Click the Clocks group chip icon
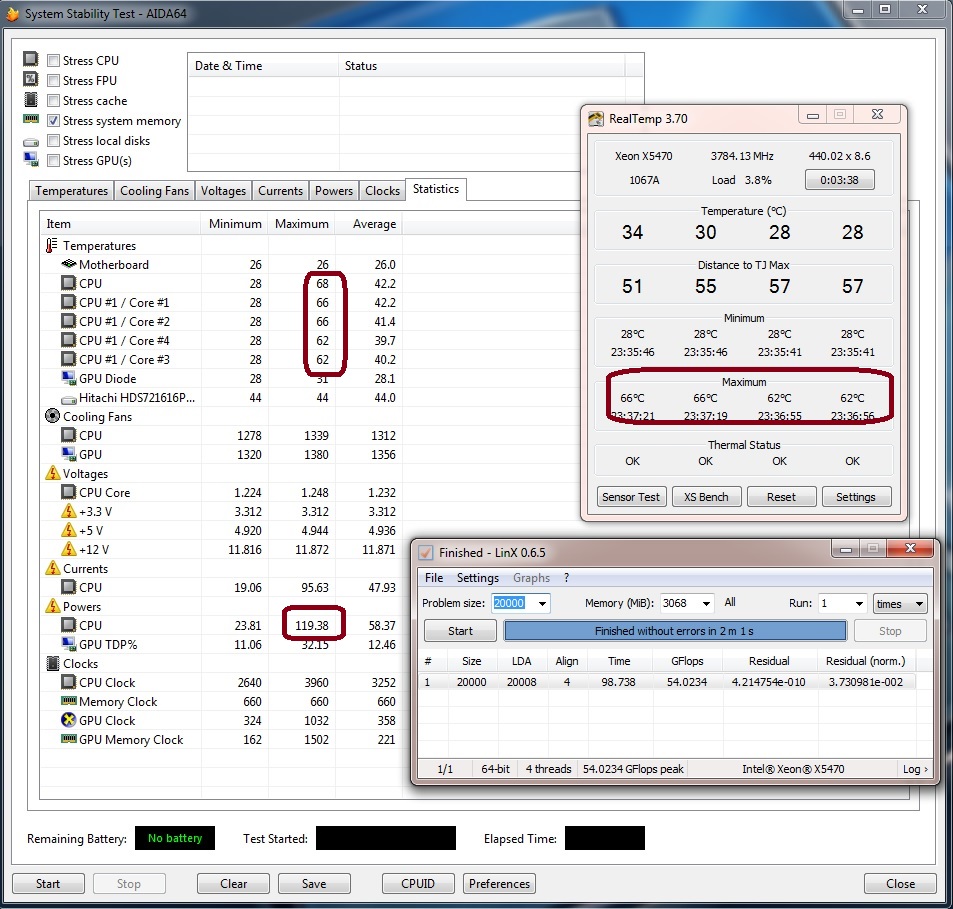Image resolution: width=953 pixels, height=909 pixels. (x=53, y=663)
